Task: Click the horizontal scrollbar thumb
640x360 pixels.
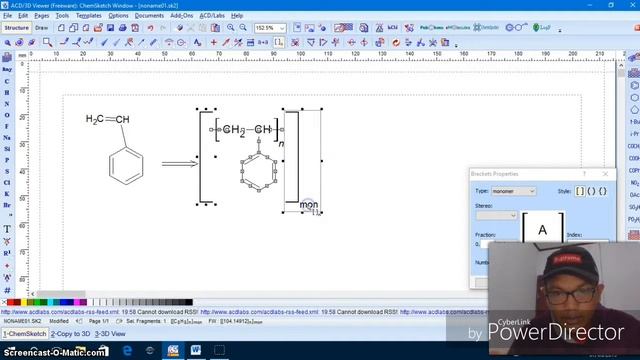Action: (x=60, y=294)
